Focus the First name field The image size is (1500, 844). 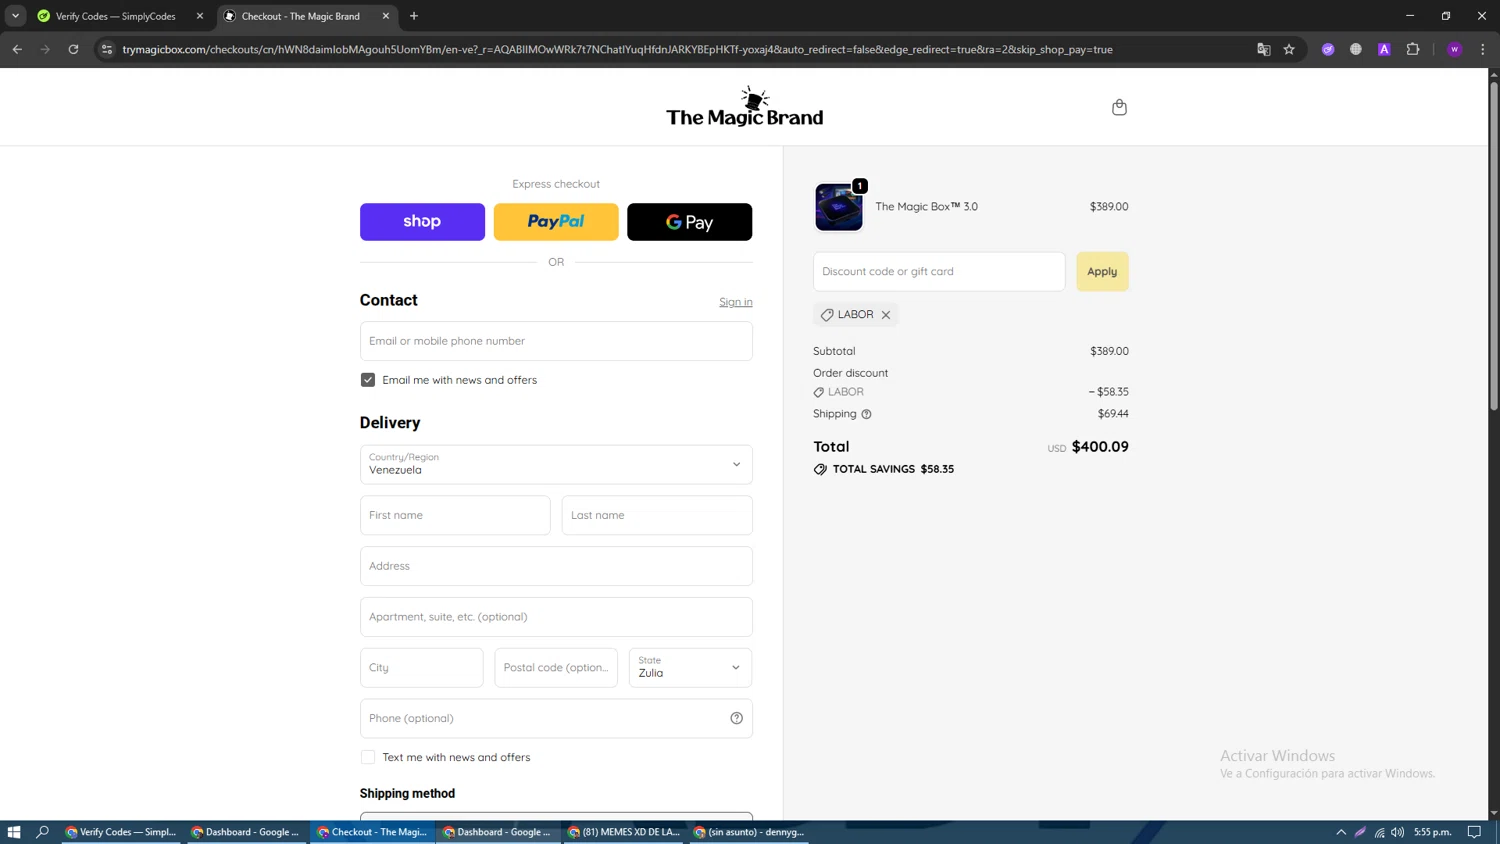tap(455, 515)
